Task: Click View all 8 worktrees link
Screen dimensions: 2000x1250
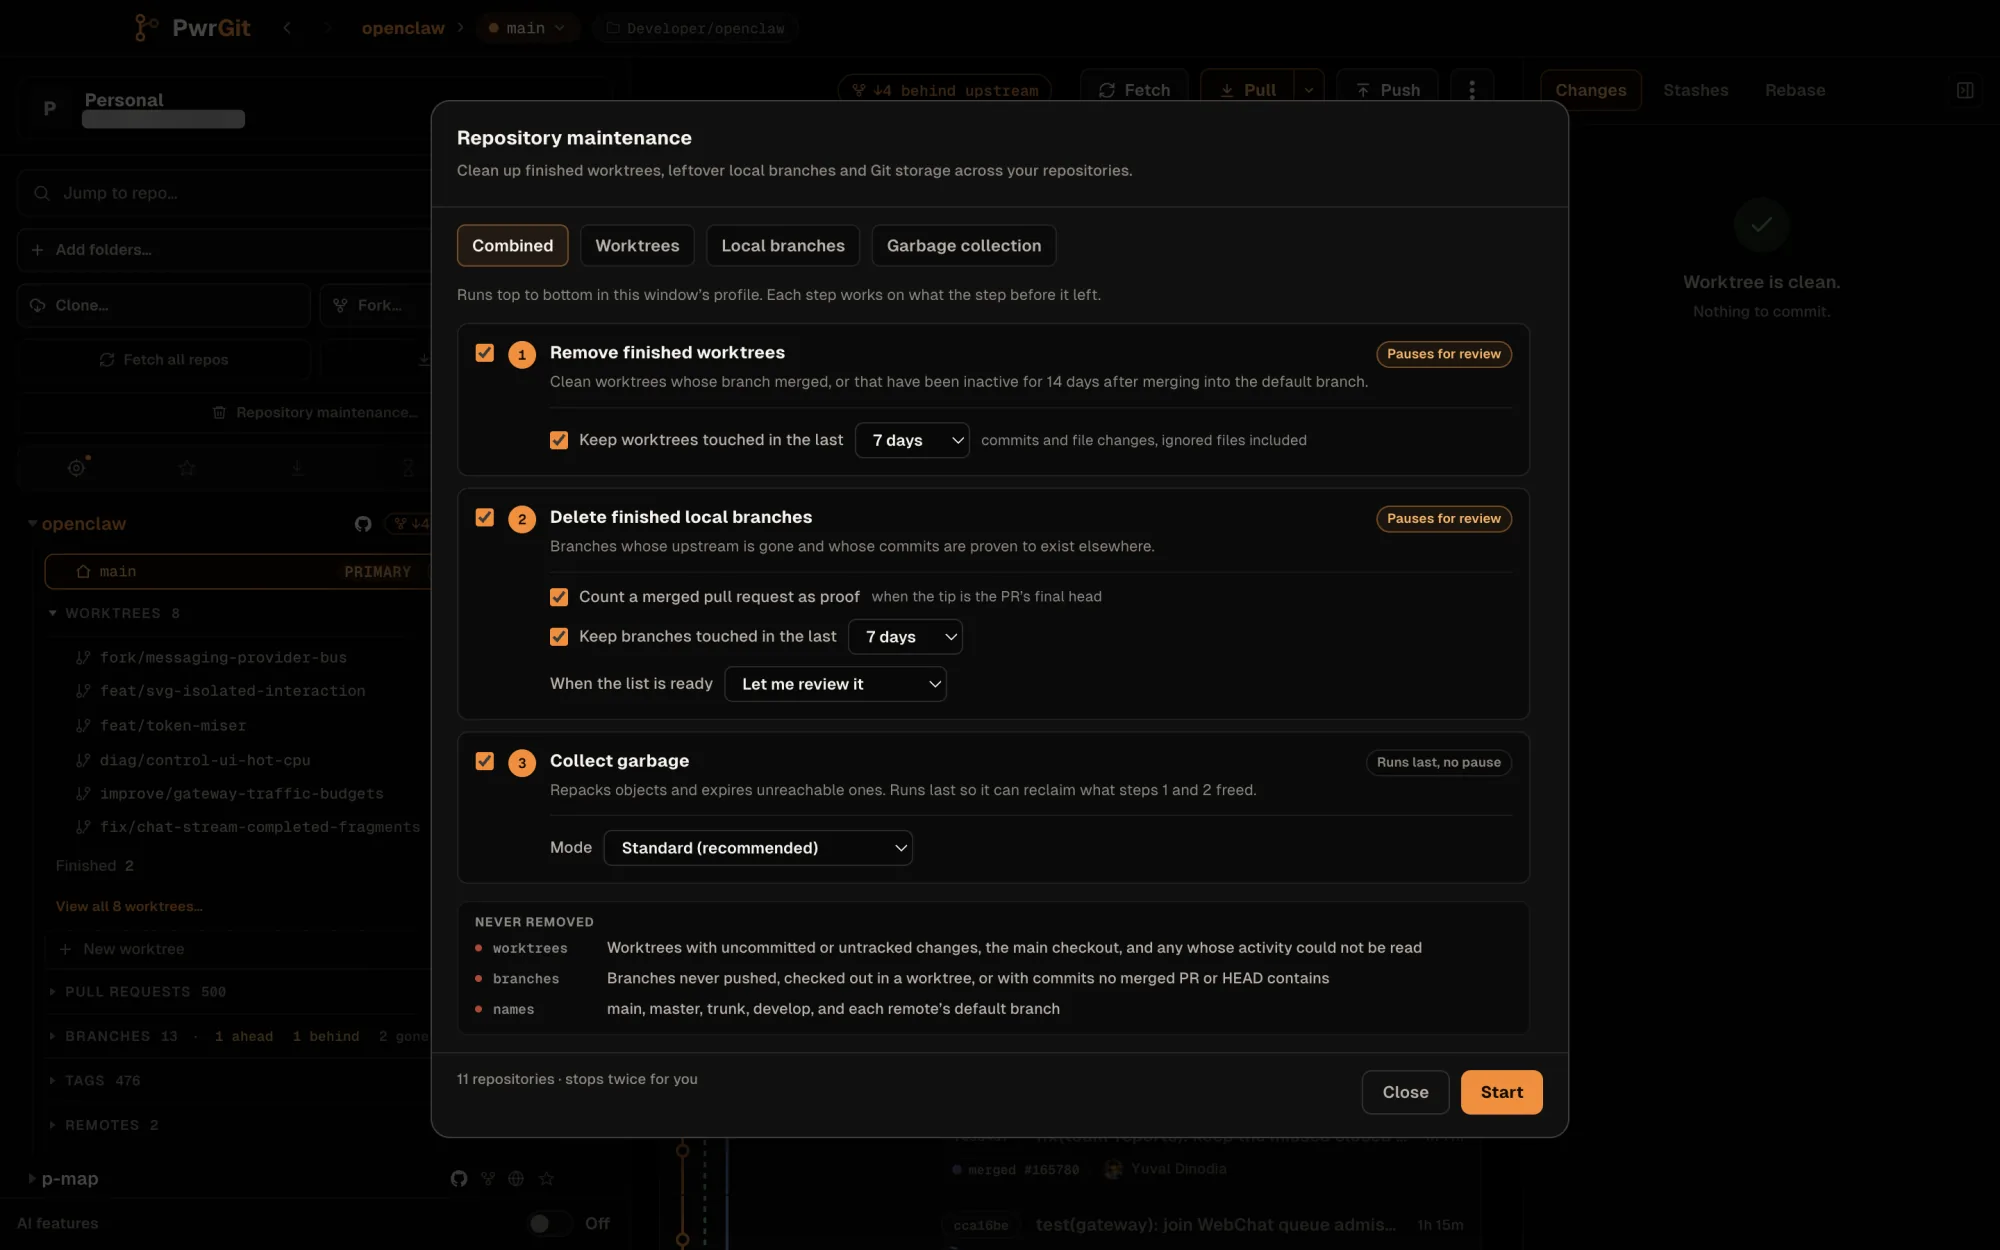Action: (x=129, y=907)
